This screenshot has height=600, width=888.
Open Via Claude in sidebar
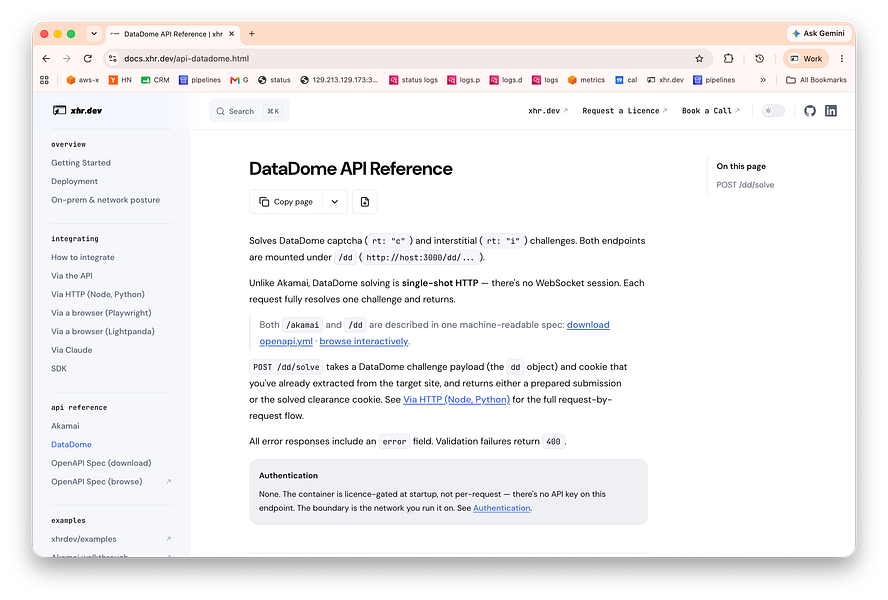coord(71,350)
